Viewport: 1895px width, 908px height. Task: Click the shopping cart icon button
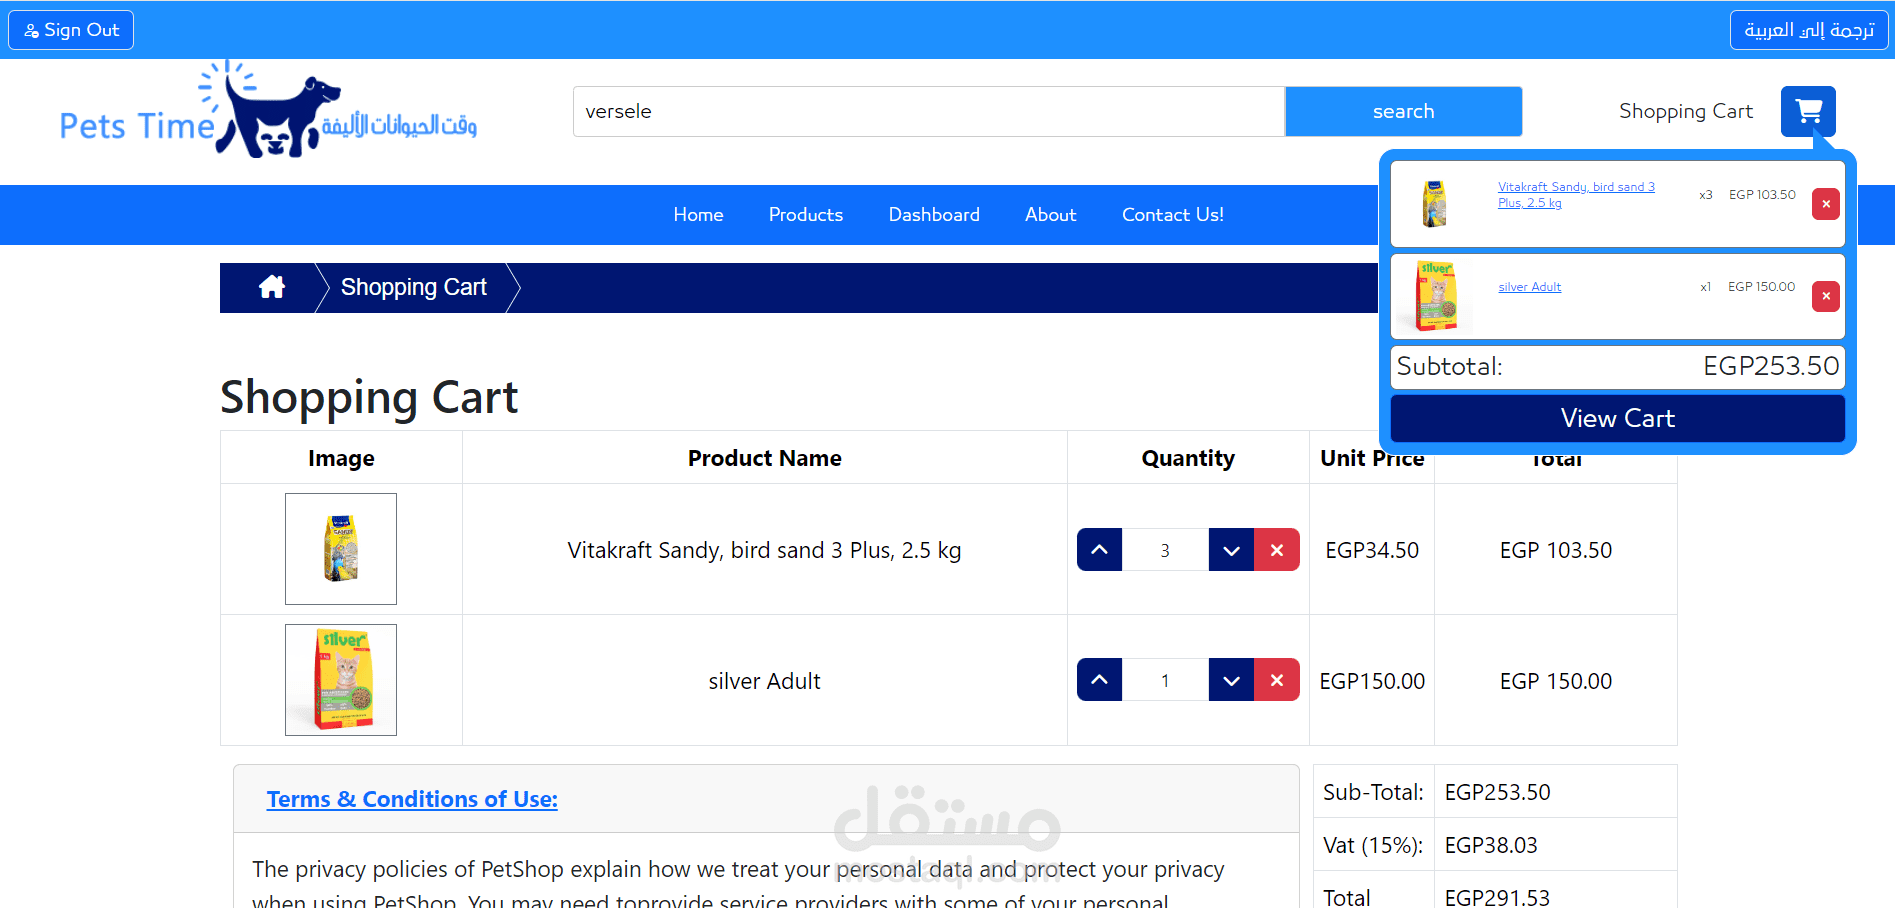pos(1808,111)
